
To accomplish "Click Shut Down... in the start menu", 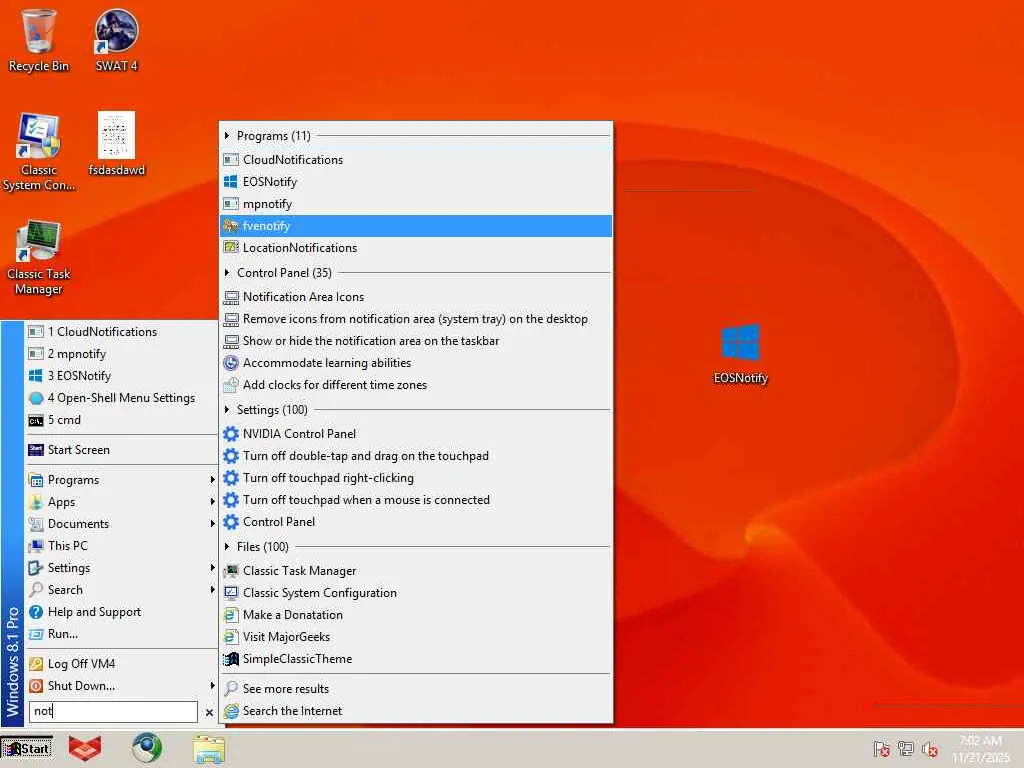I will pyautogui.click(x=121, y=686).
